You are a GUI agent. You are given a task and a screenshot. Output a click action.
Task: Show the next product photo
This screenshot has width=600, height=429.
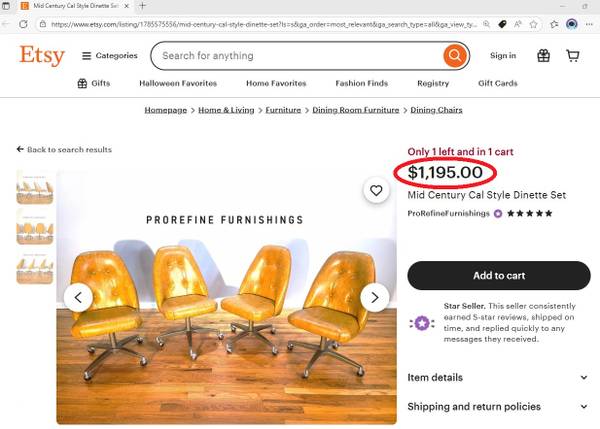(375, 297)
